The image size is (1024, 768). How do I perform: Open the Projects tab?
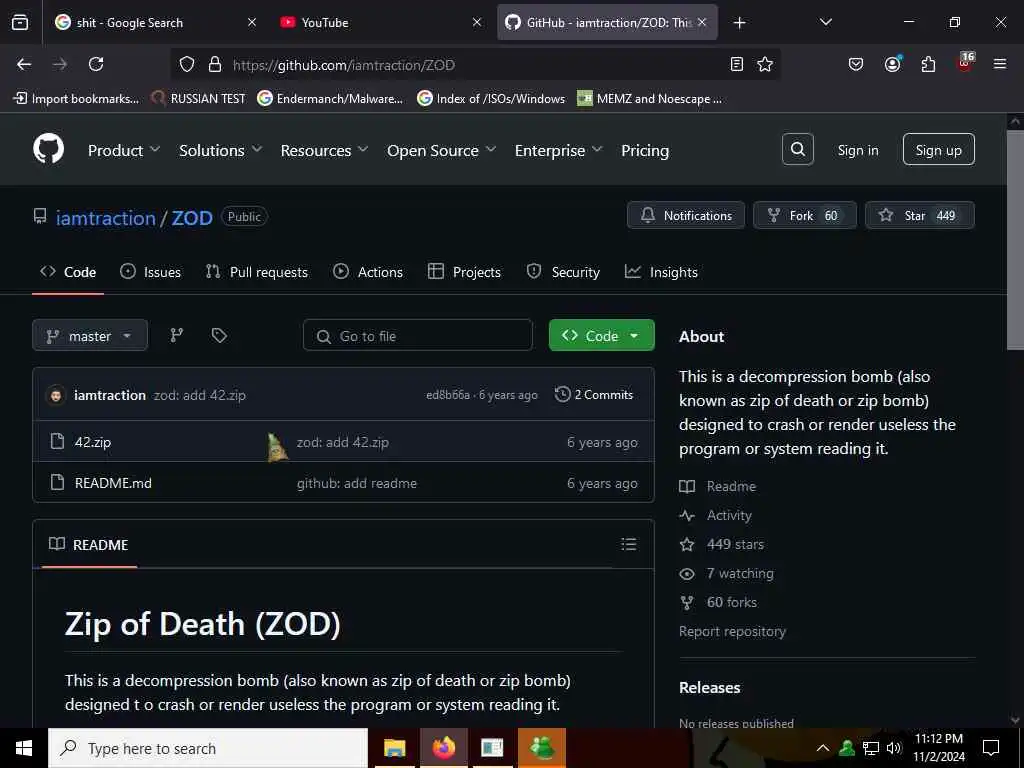464,272
